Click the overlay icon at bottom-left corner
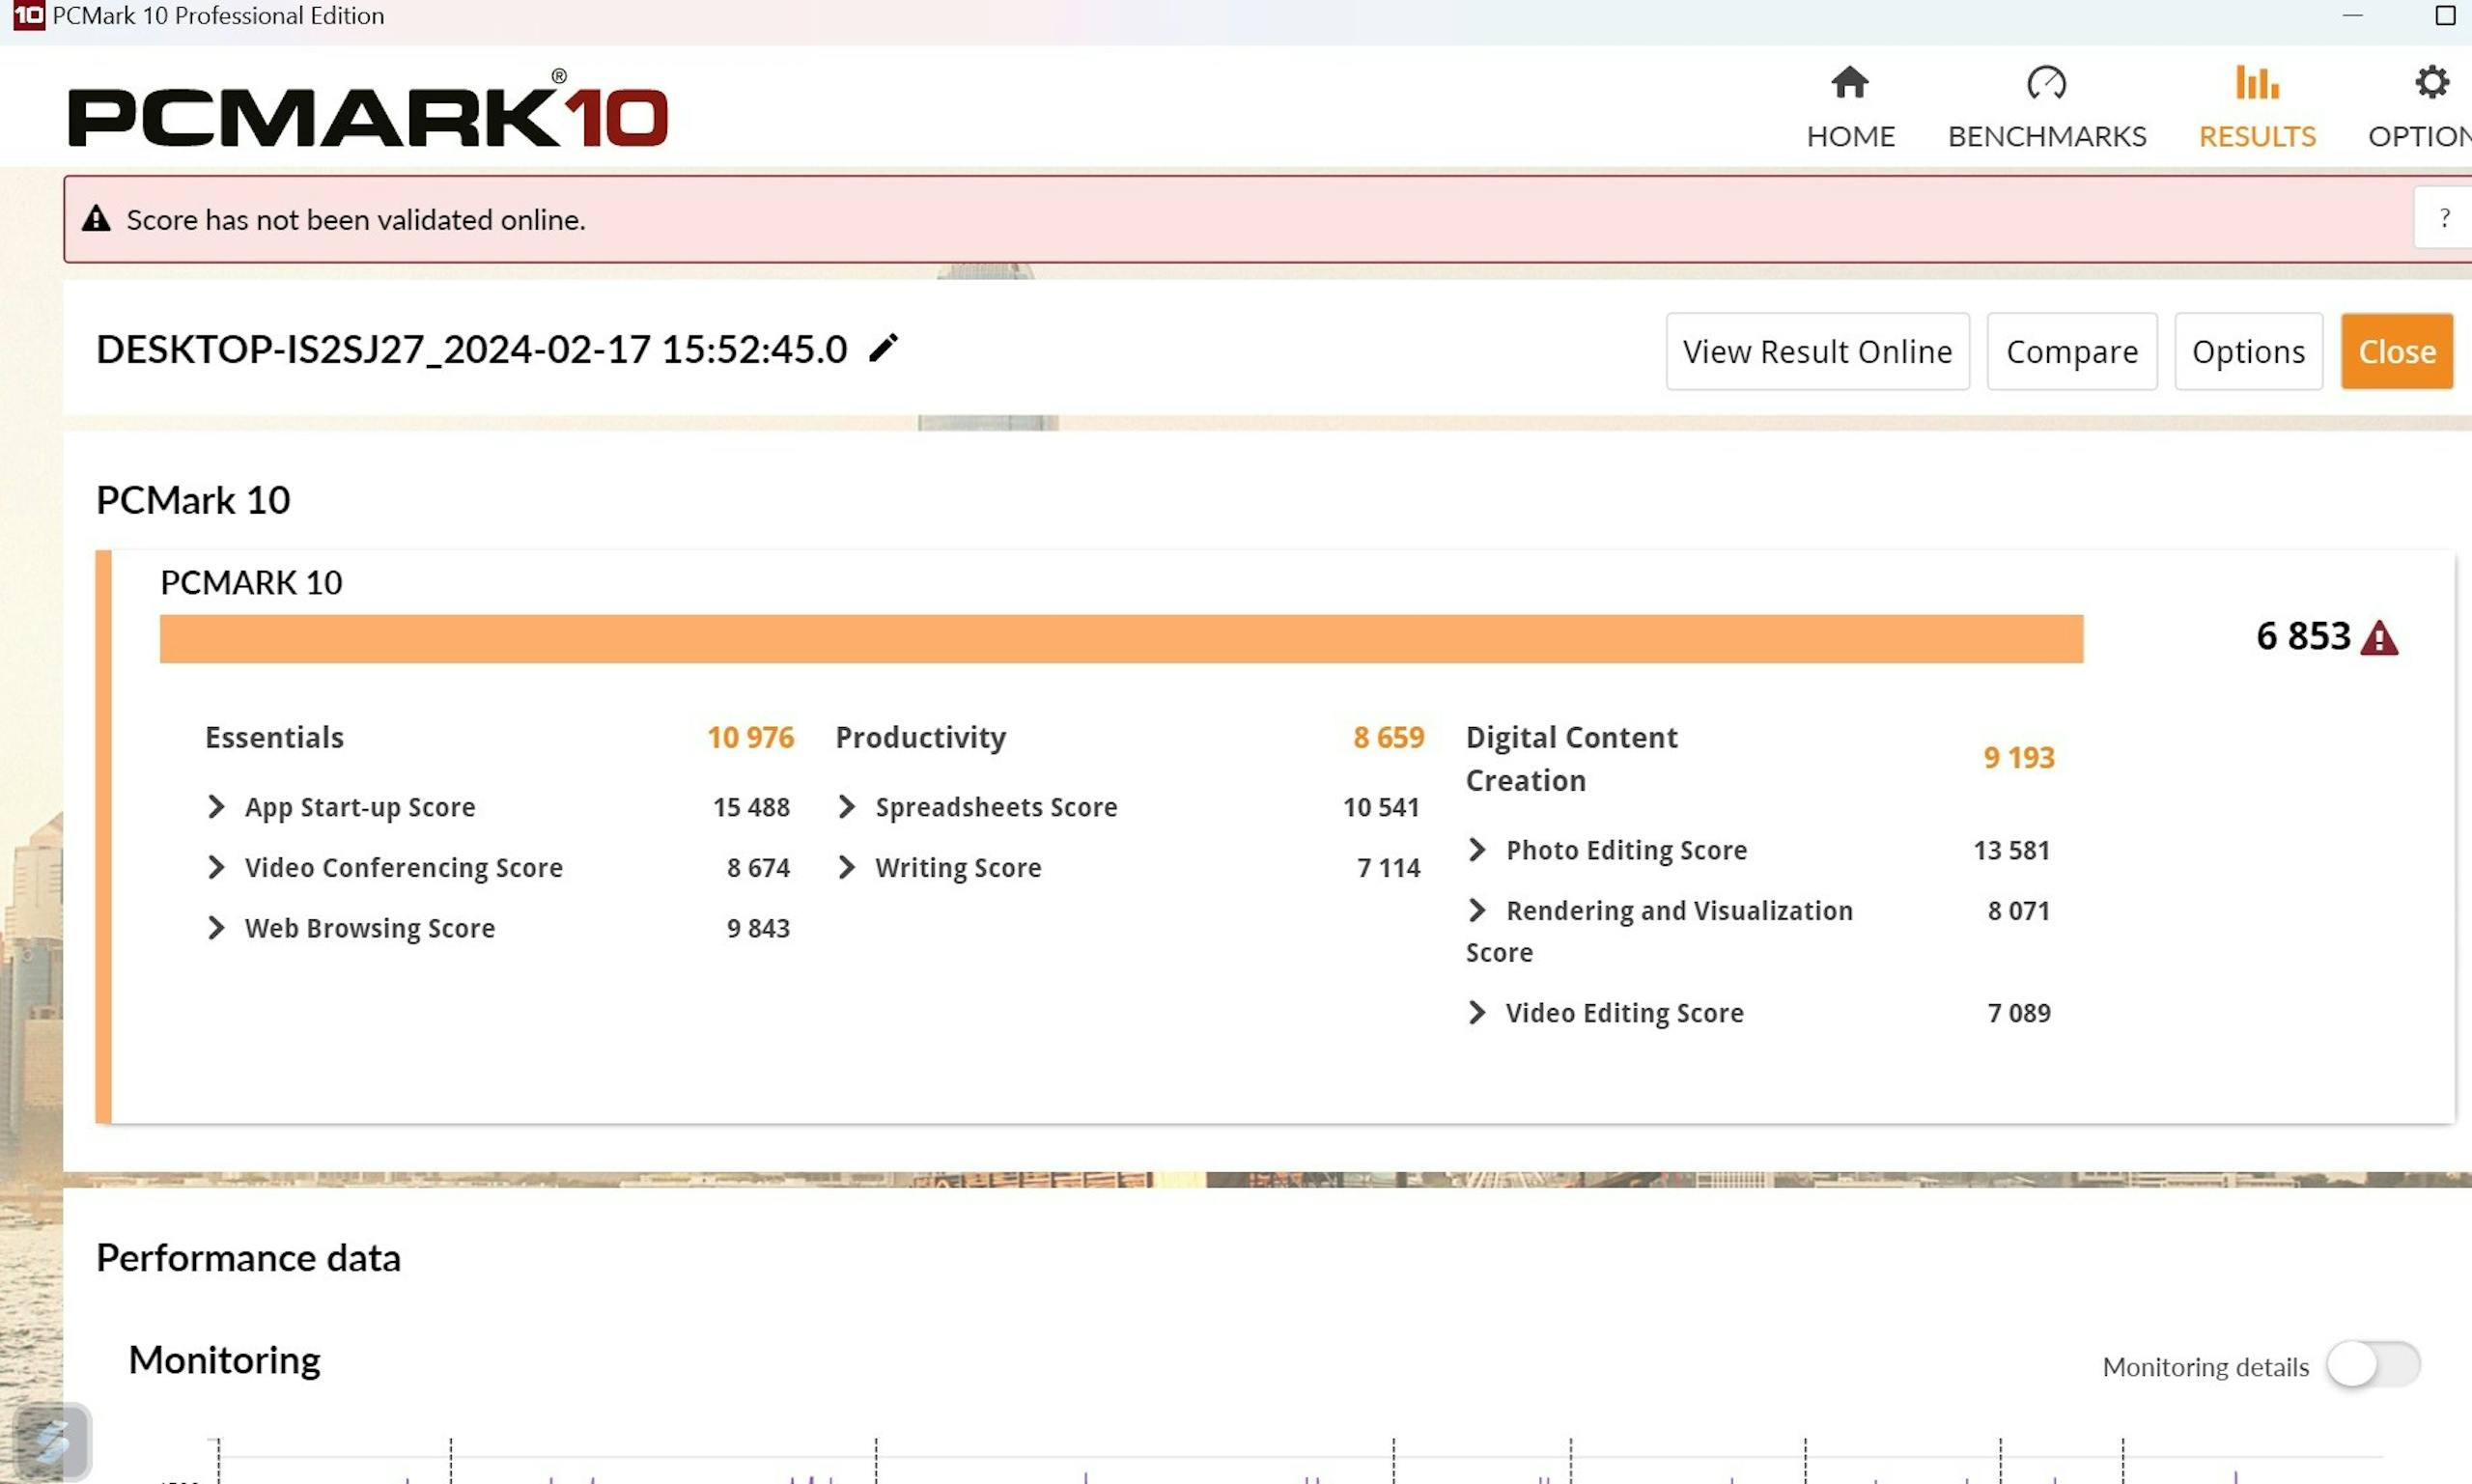This screenshot has width=2472, height=1484. point(52,1441)
